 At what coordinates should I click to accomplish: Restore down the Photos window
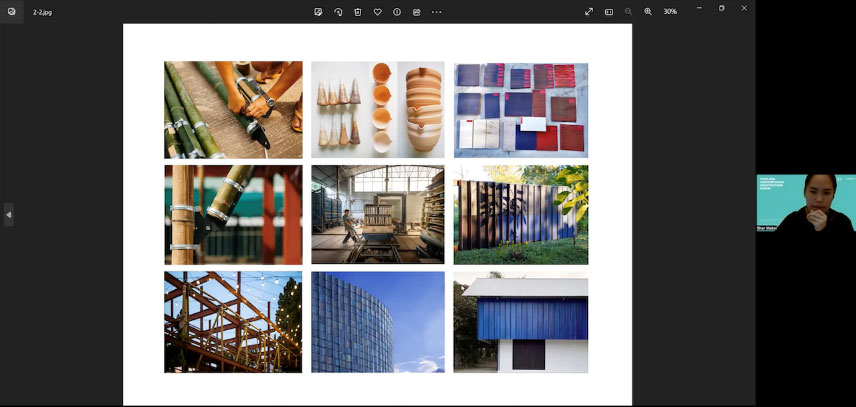(721, 8)
